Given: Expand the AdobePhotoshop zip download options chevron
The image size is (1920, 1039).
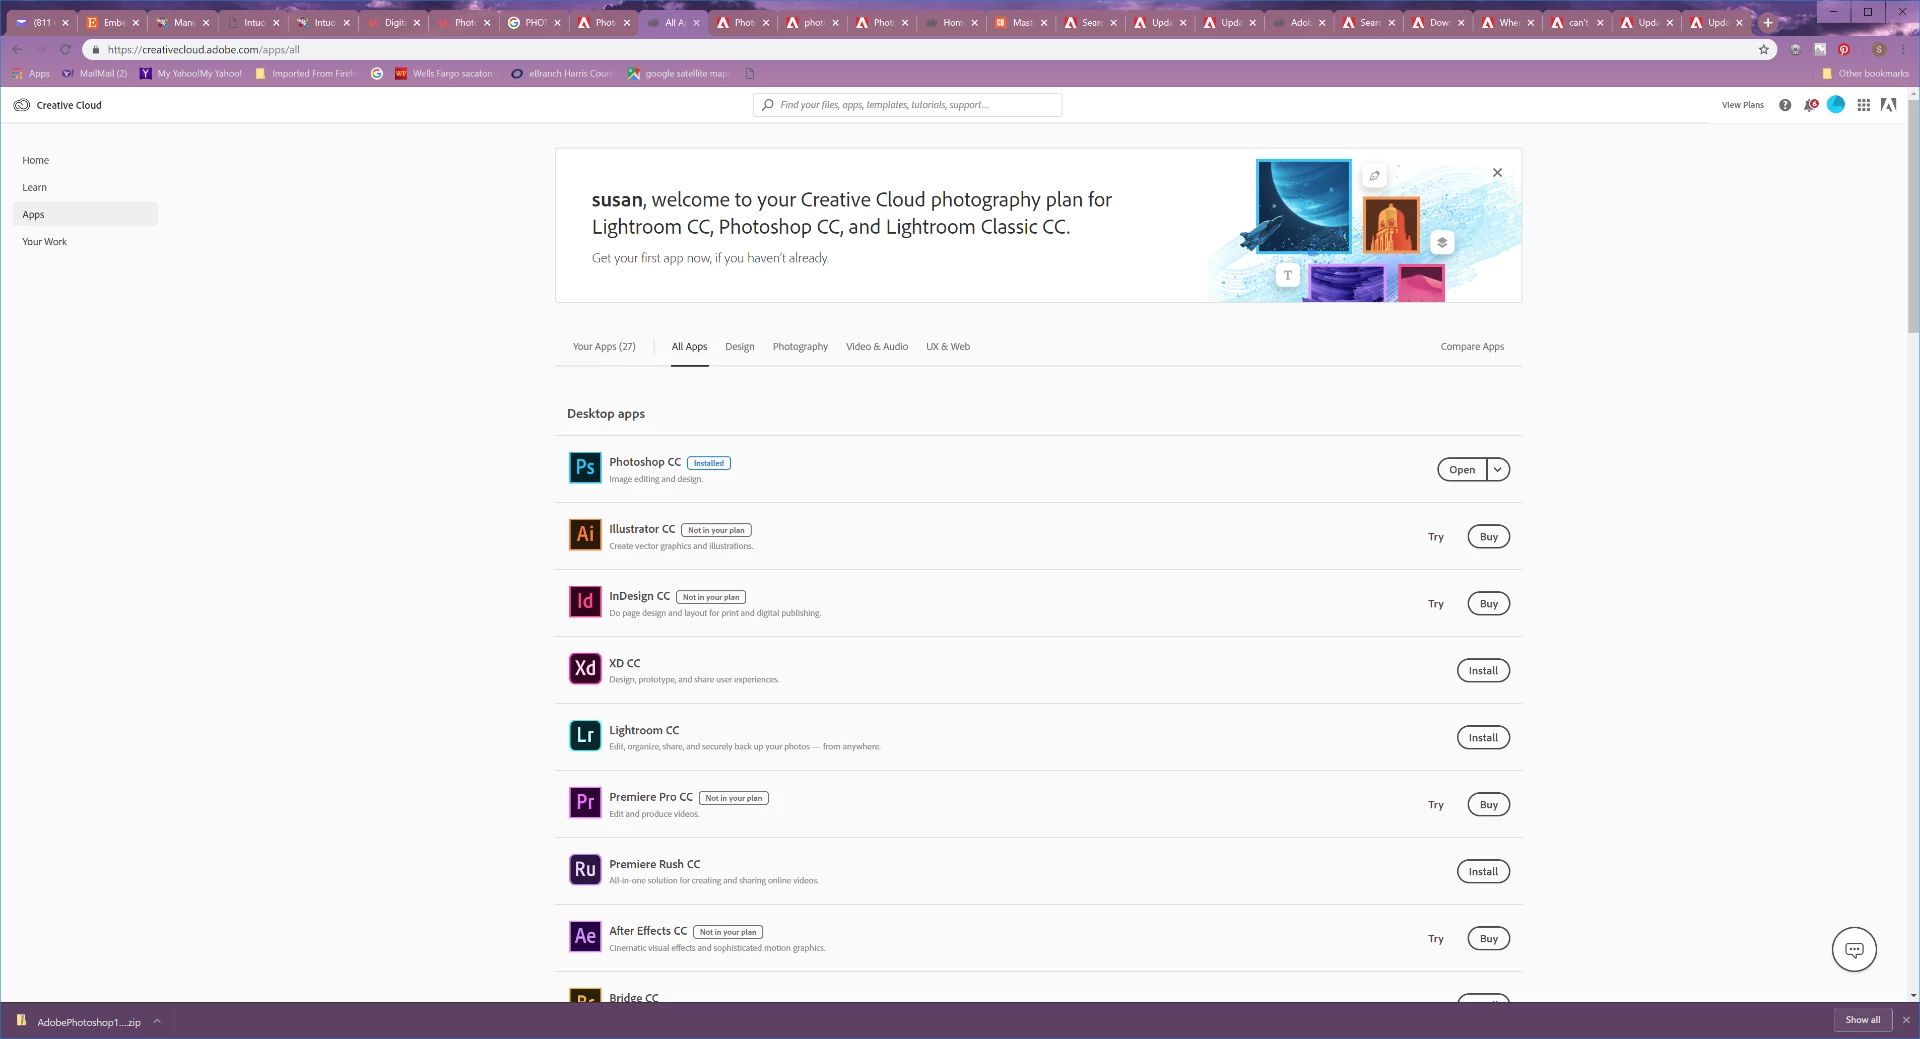Looking at the screenshot, I should [157, 1021].
